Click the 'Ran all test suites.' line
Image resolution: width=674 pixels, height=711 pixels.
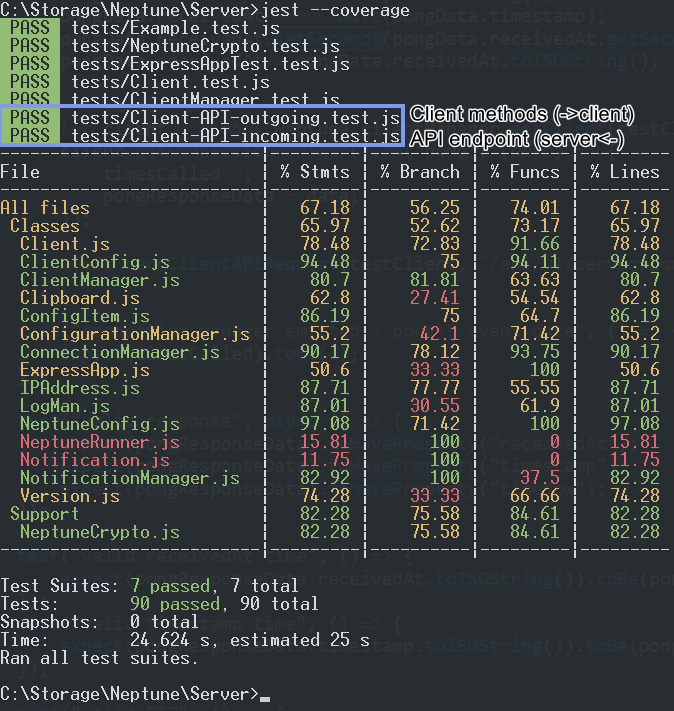click(x=100, y=658)
